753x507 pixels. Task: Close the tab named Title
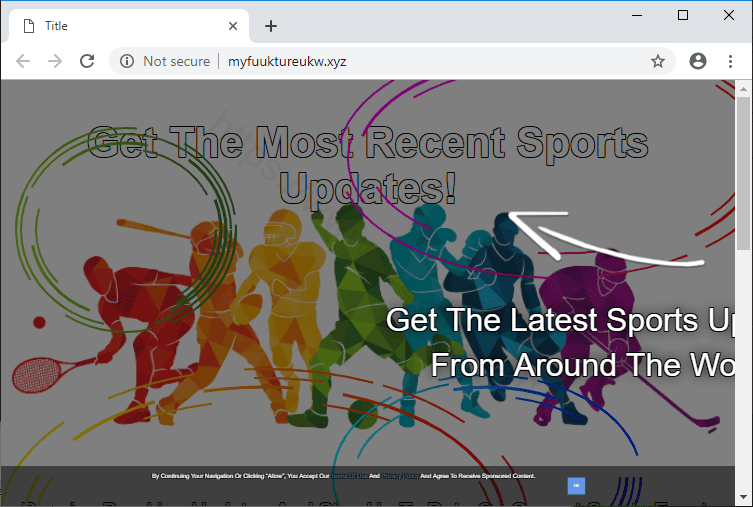point(234,26)
